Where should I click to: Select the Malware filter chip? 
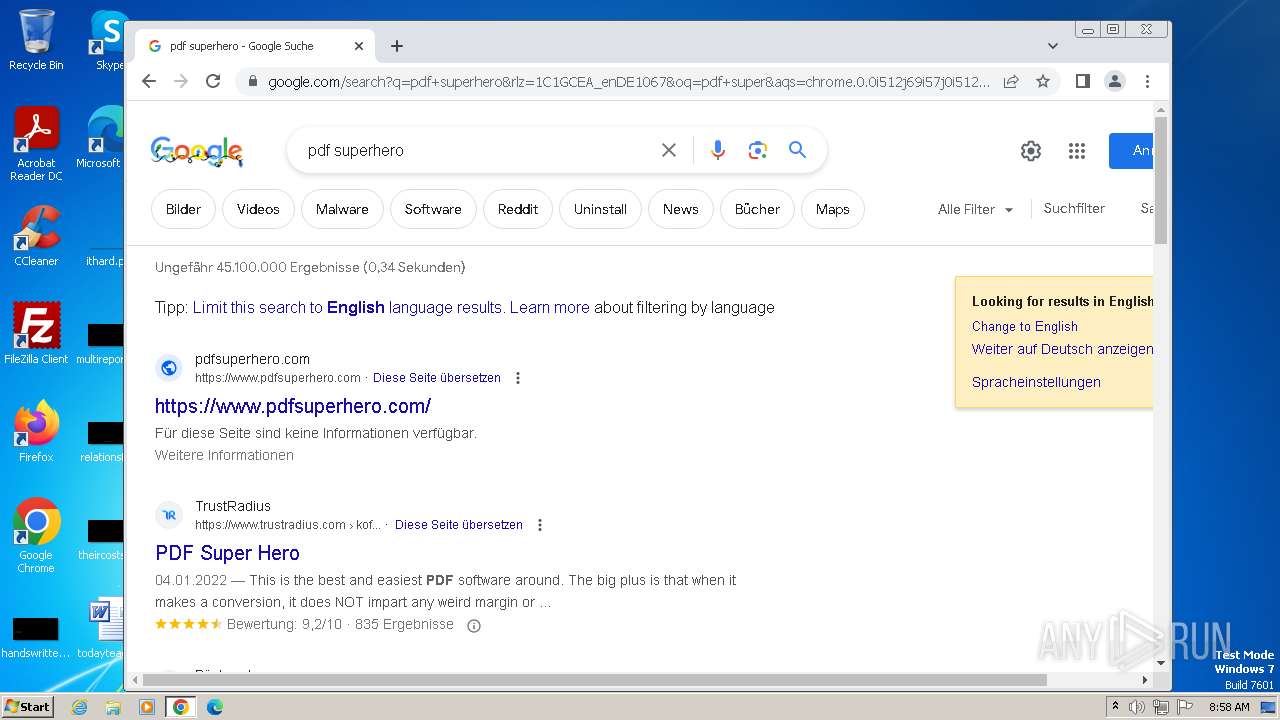point(342,209)
